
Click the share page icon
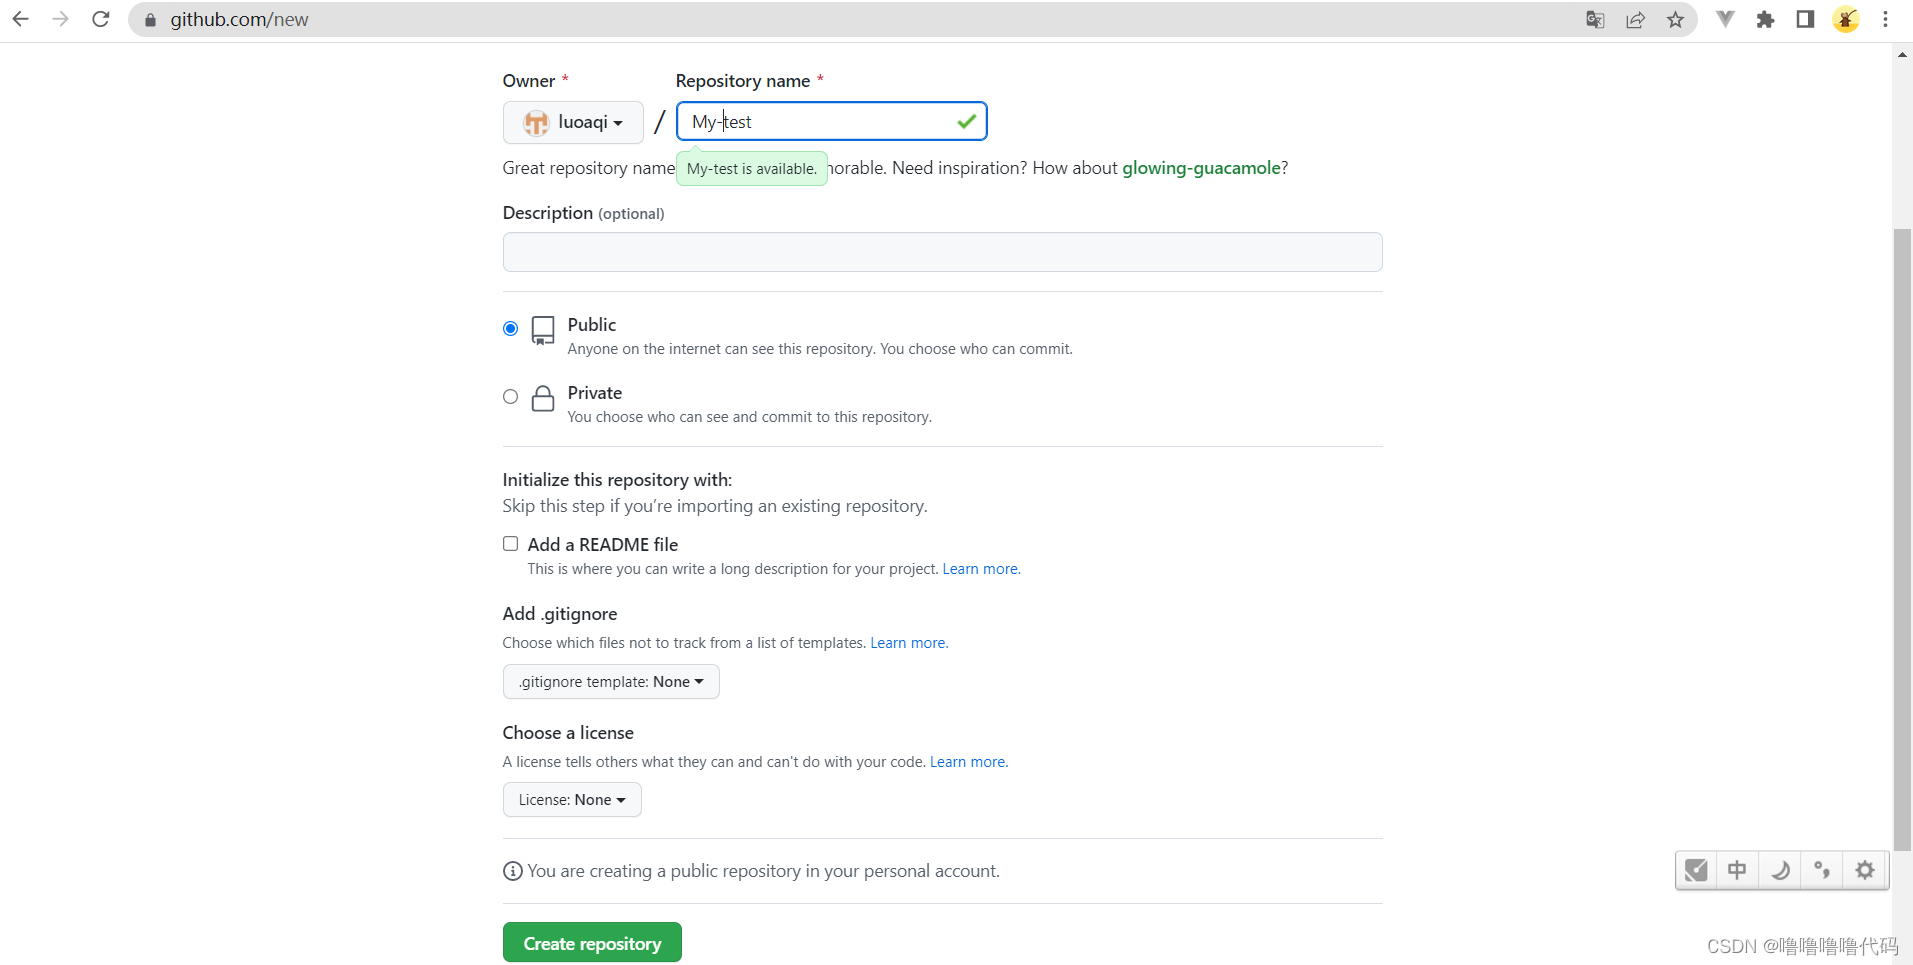click(x=1635, y=20)
